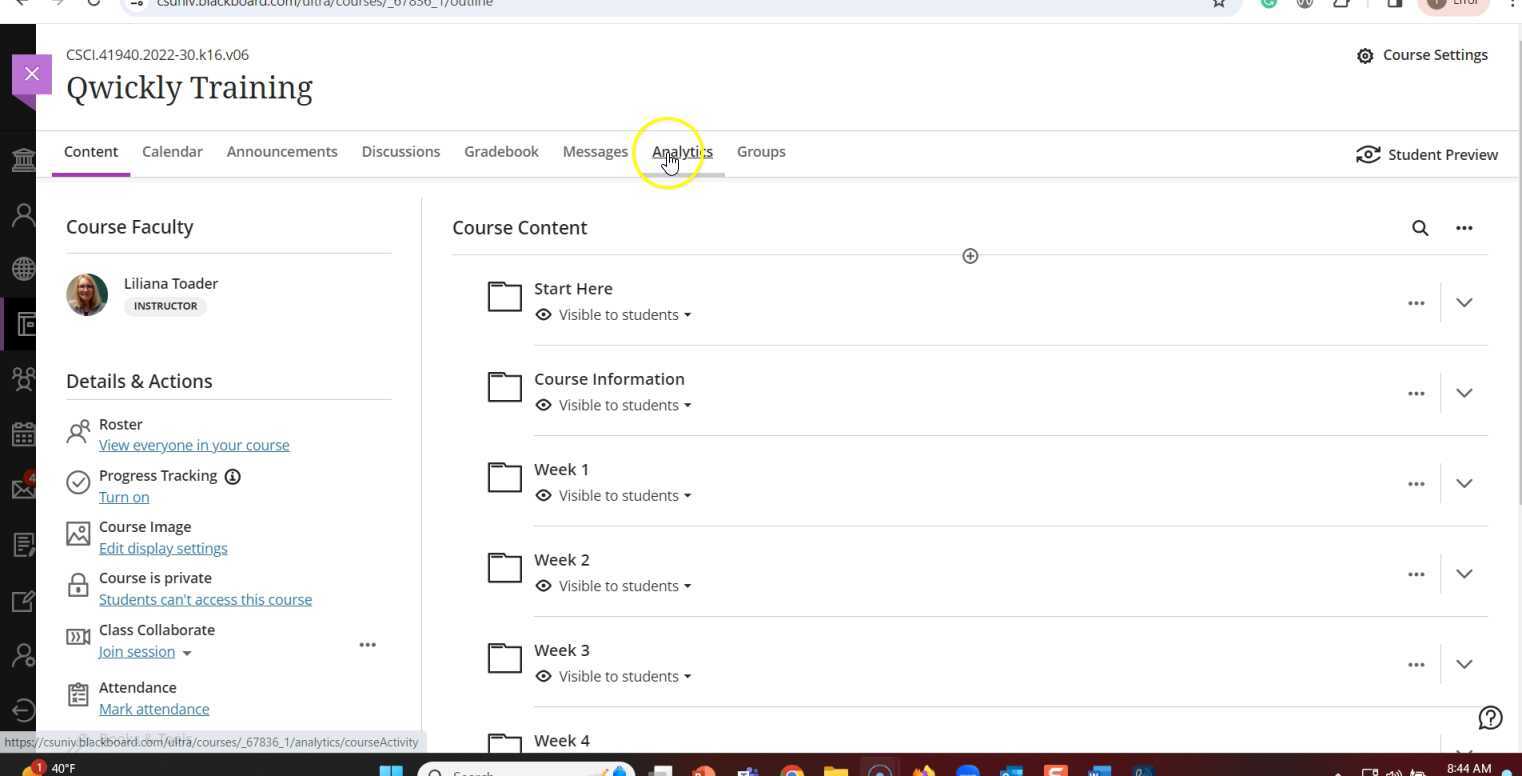Viewport: 1522px width, 776px height.
Task: Open the Course Settings gear
Action: (1366, 55)
